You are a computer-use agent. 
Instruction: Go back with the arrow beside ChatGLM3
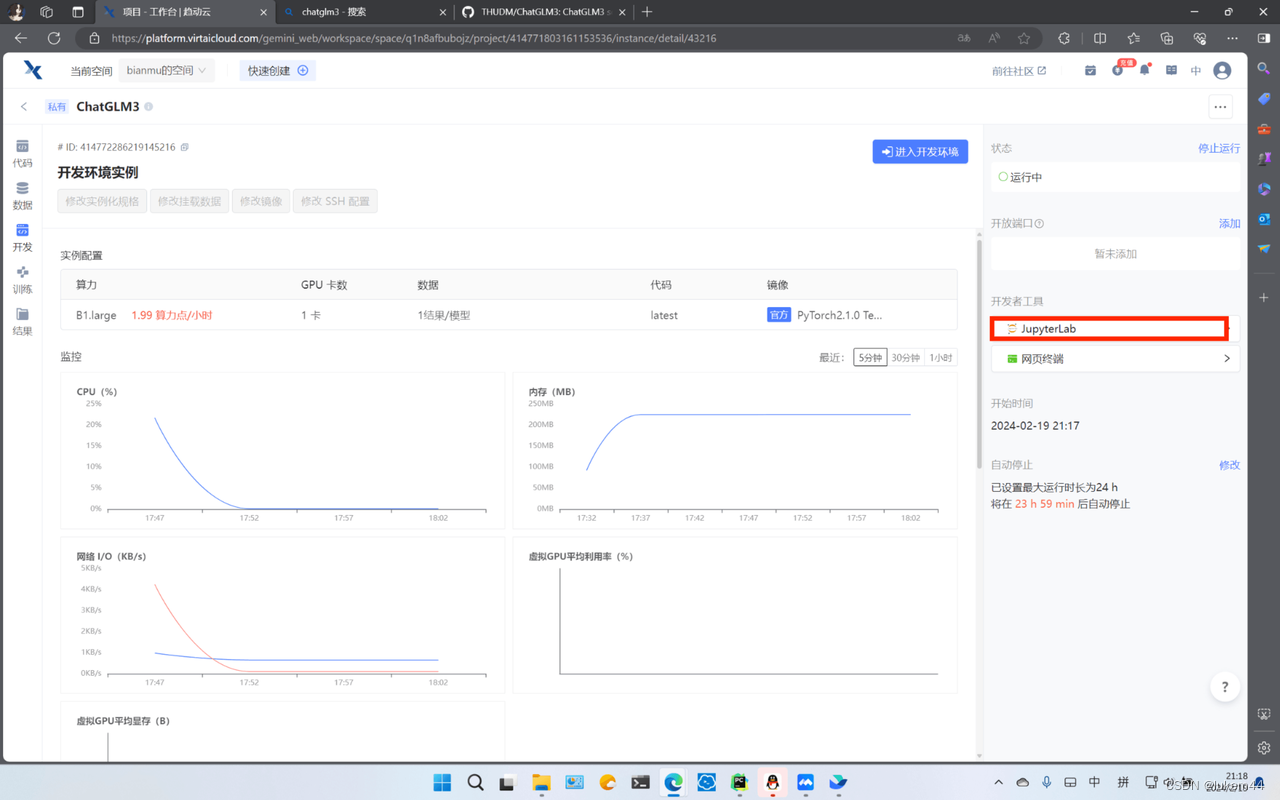pos(24,106)
